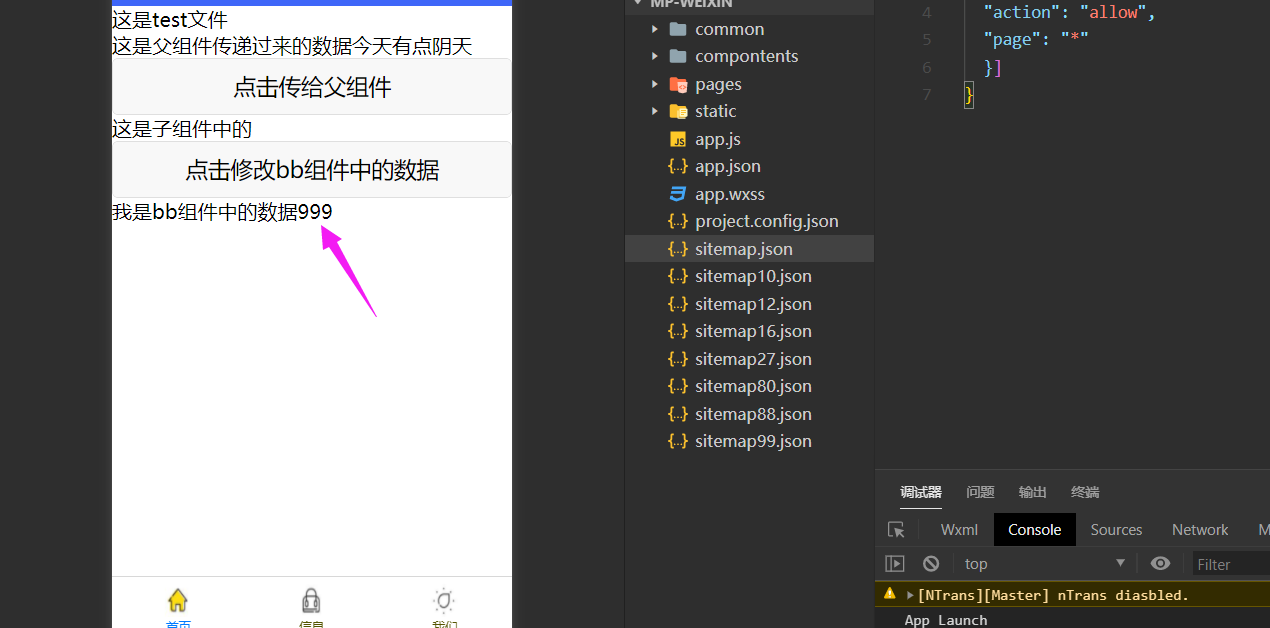Select the element inspector picker icon
The height and width of the screenshot is (628, 1270).
point(896,530)
